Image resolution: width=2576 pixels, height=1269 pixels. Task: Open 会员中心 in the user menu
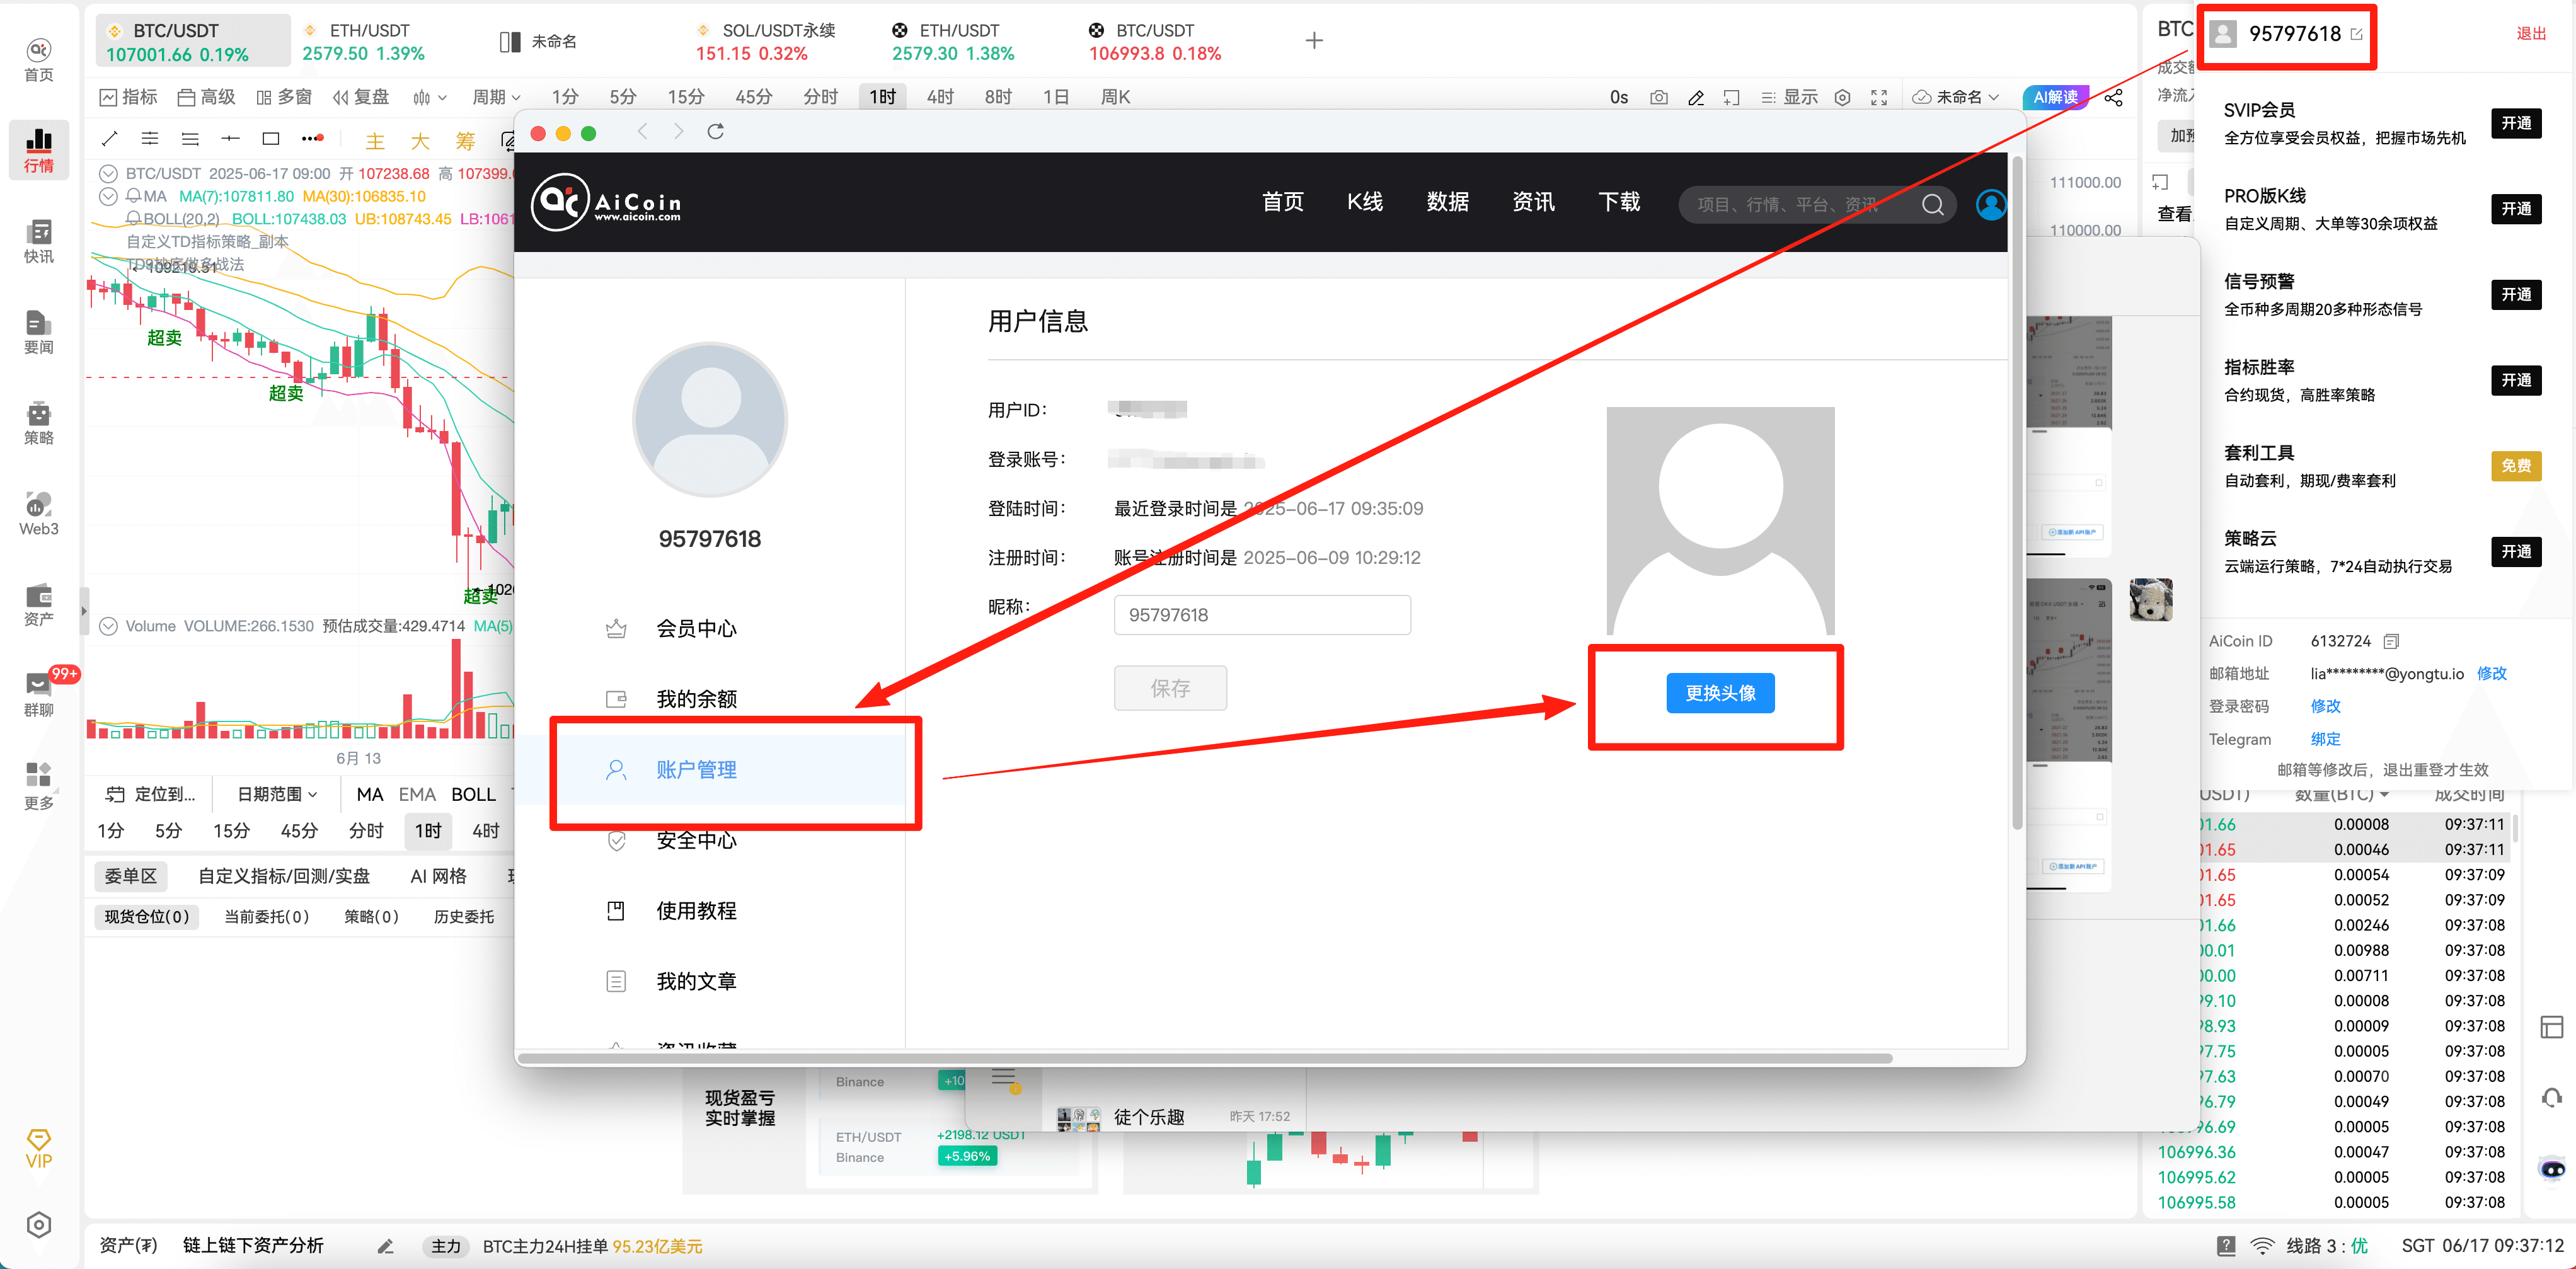coord(696,629)
